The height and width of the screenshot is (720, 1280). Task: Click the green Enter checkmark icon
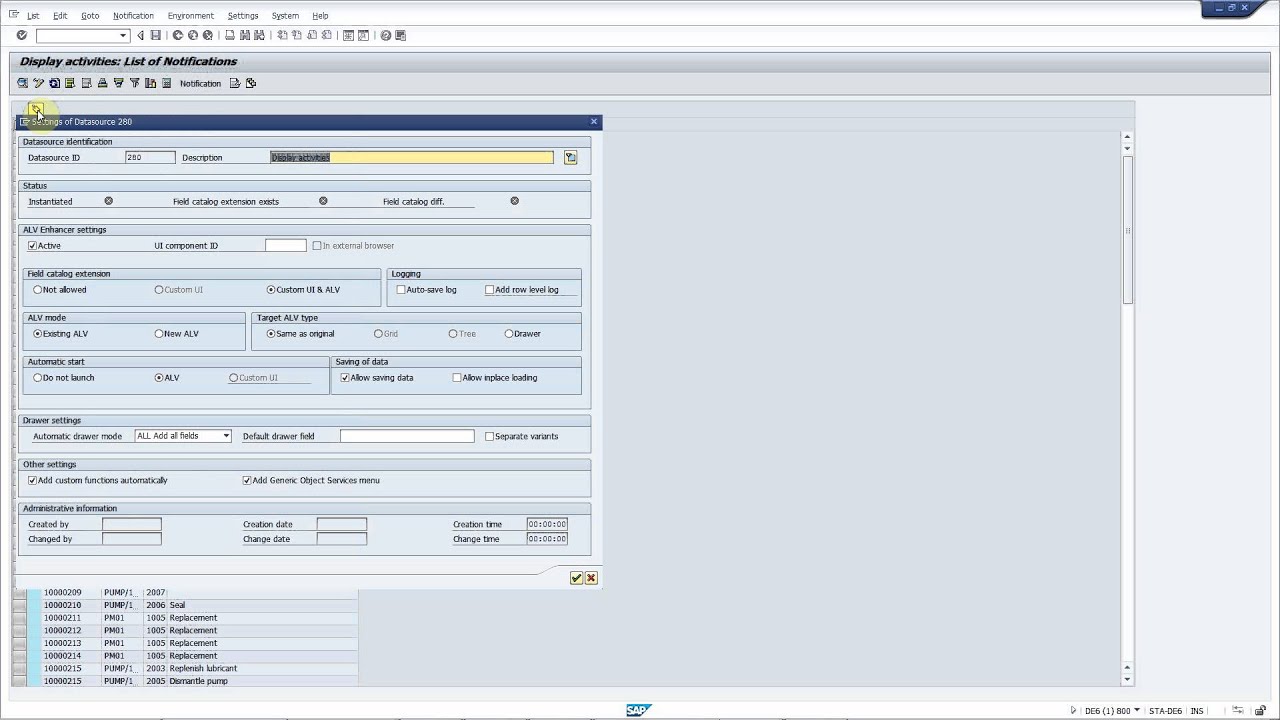21,35
